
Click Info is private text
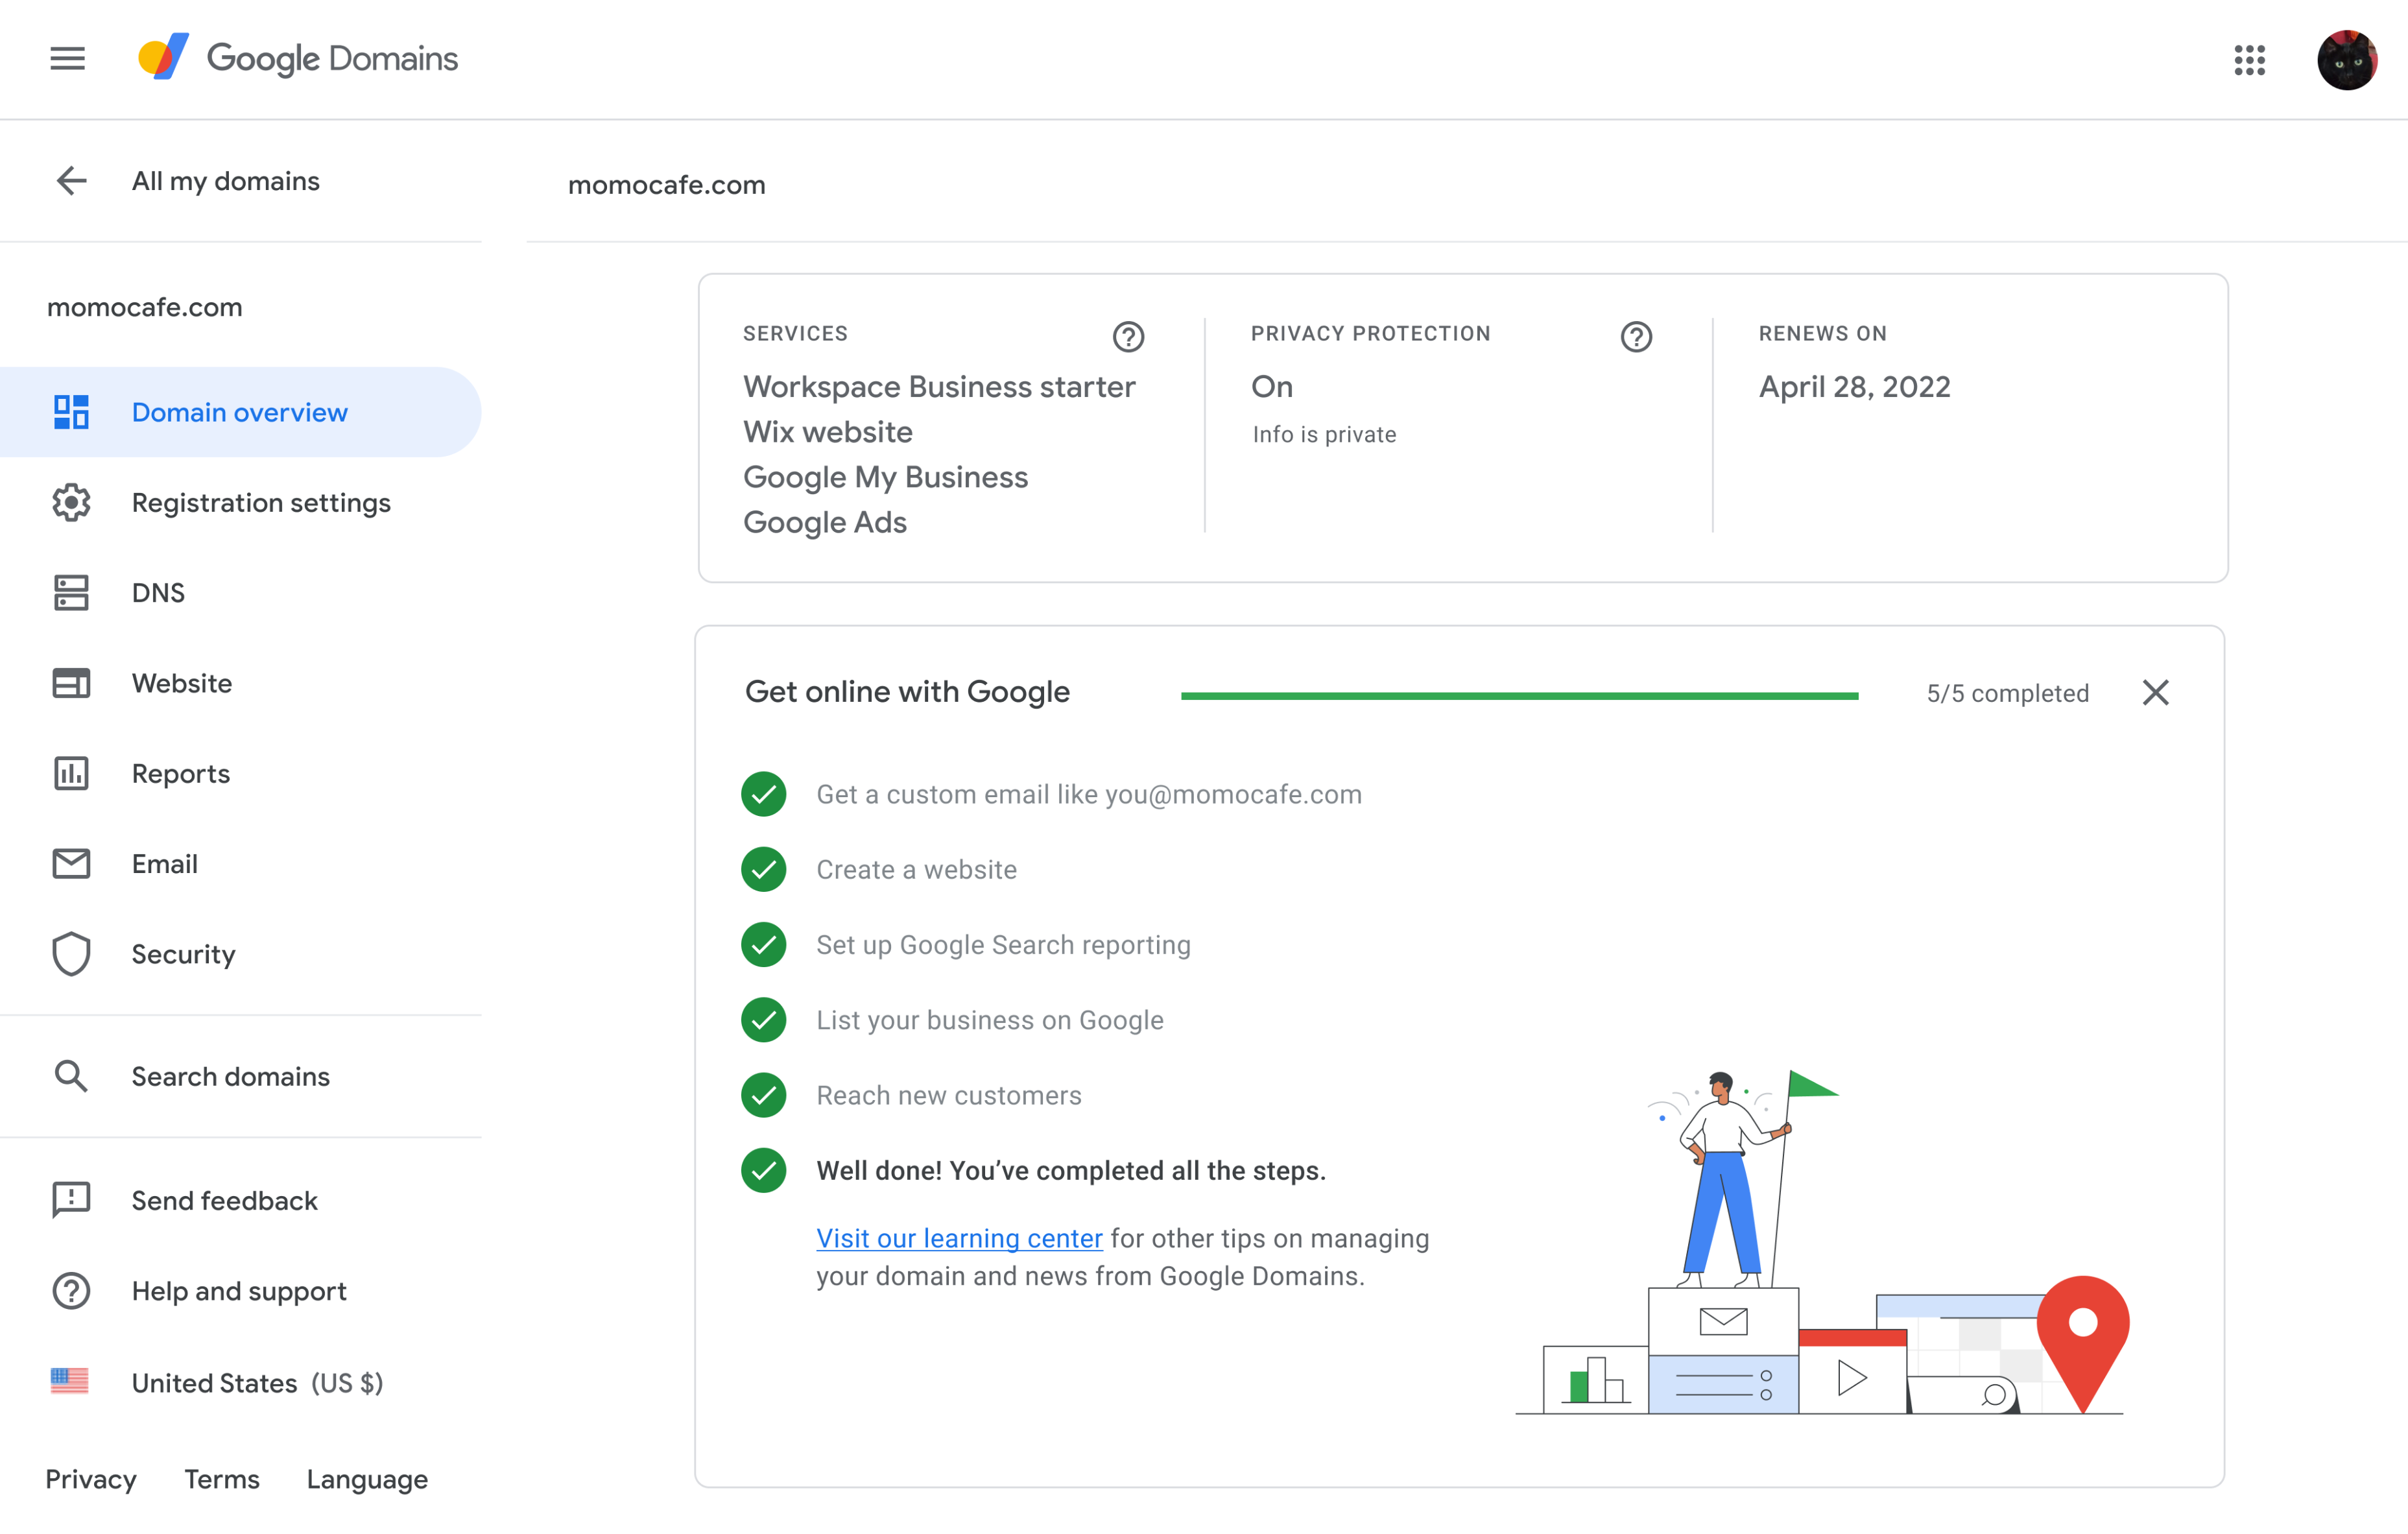coord(1324,434)
